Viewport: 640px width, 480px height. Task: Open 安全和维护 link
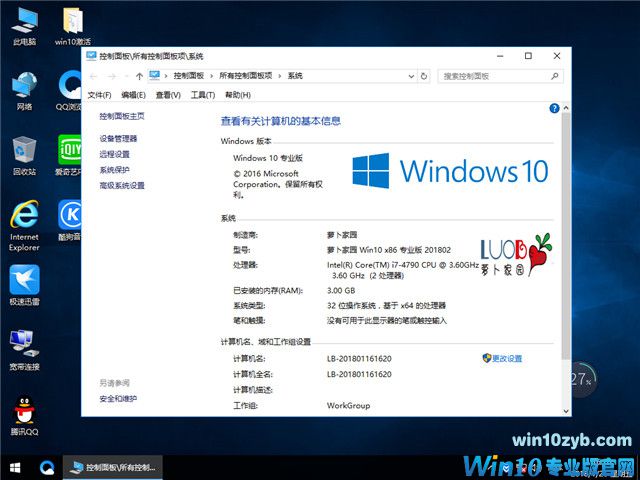click(x=118, y=399)
